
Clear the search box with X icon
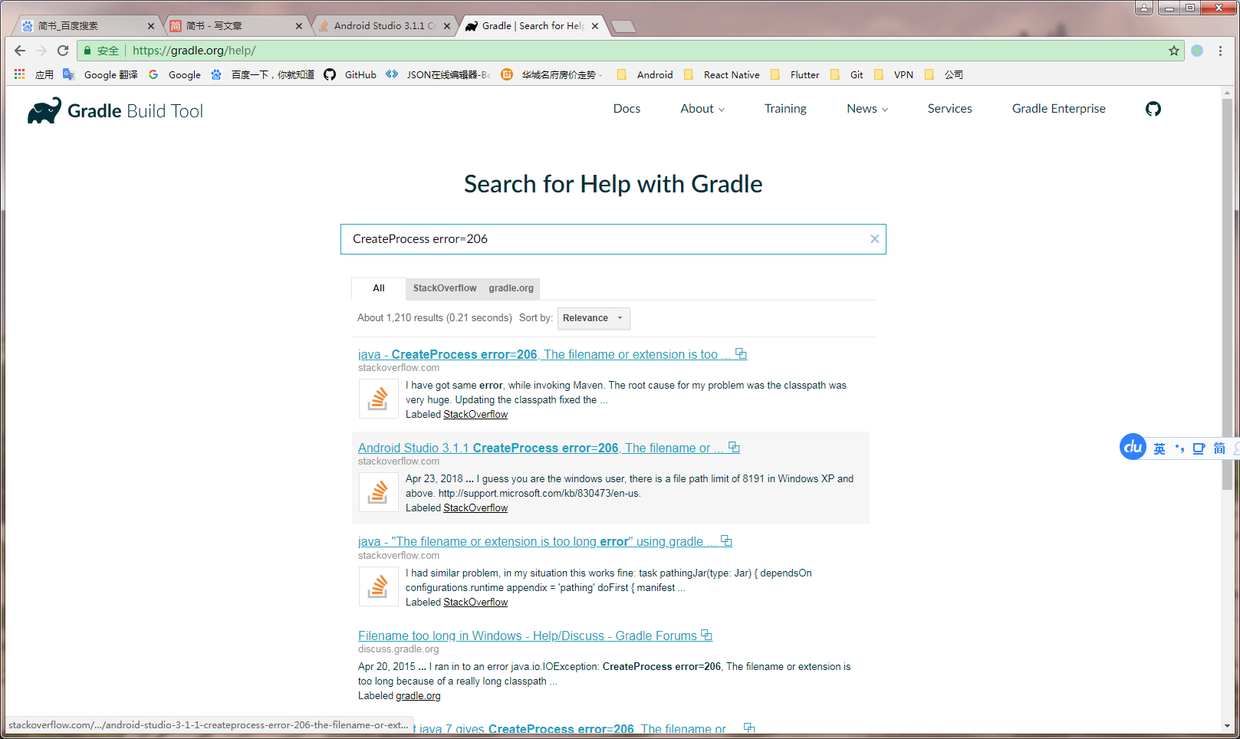click(874, 239)
